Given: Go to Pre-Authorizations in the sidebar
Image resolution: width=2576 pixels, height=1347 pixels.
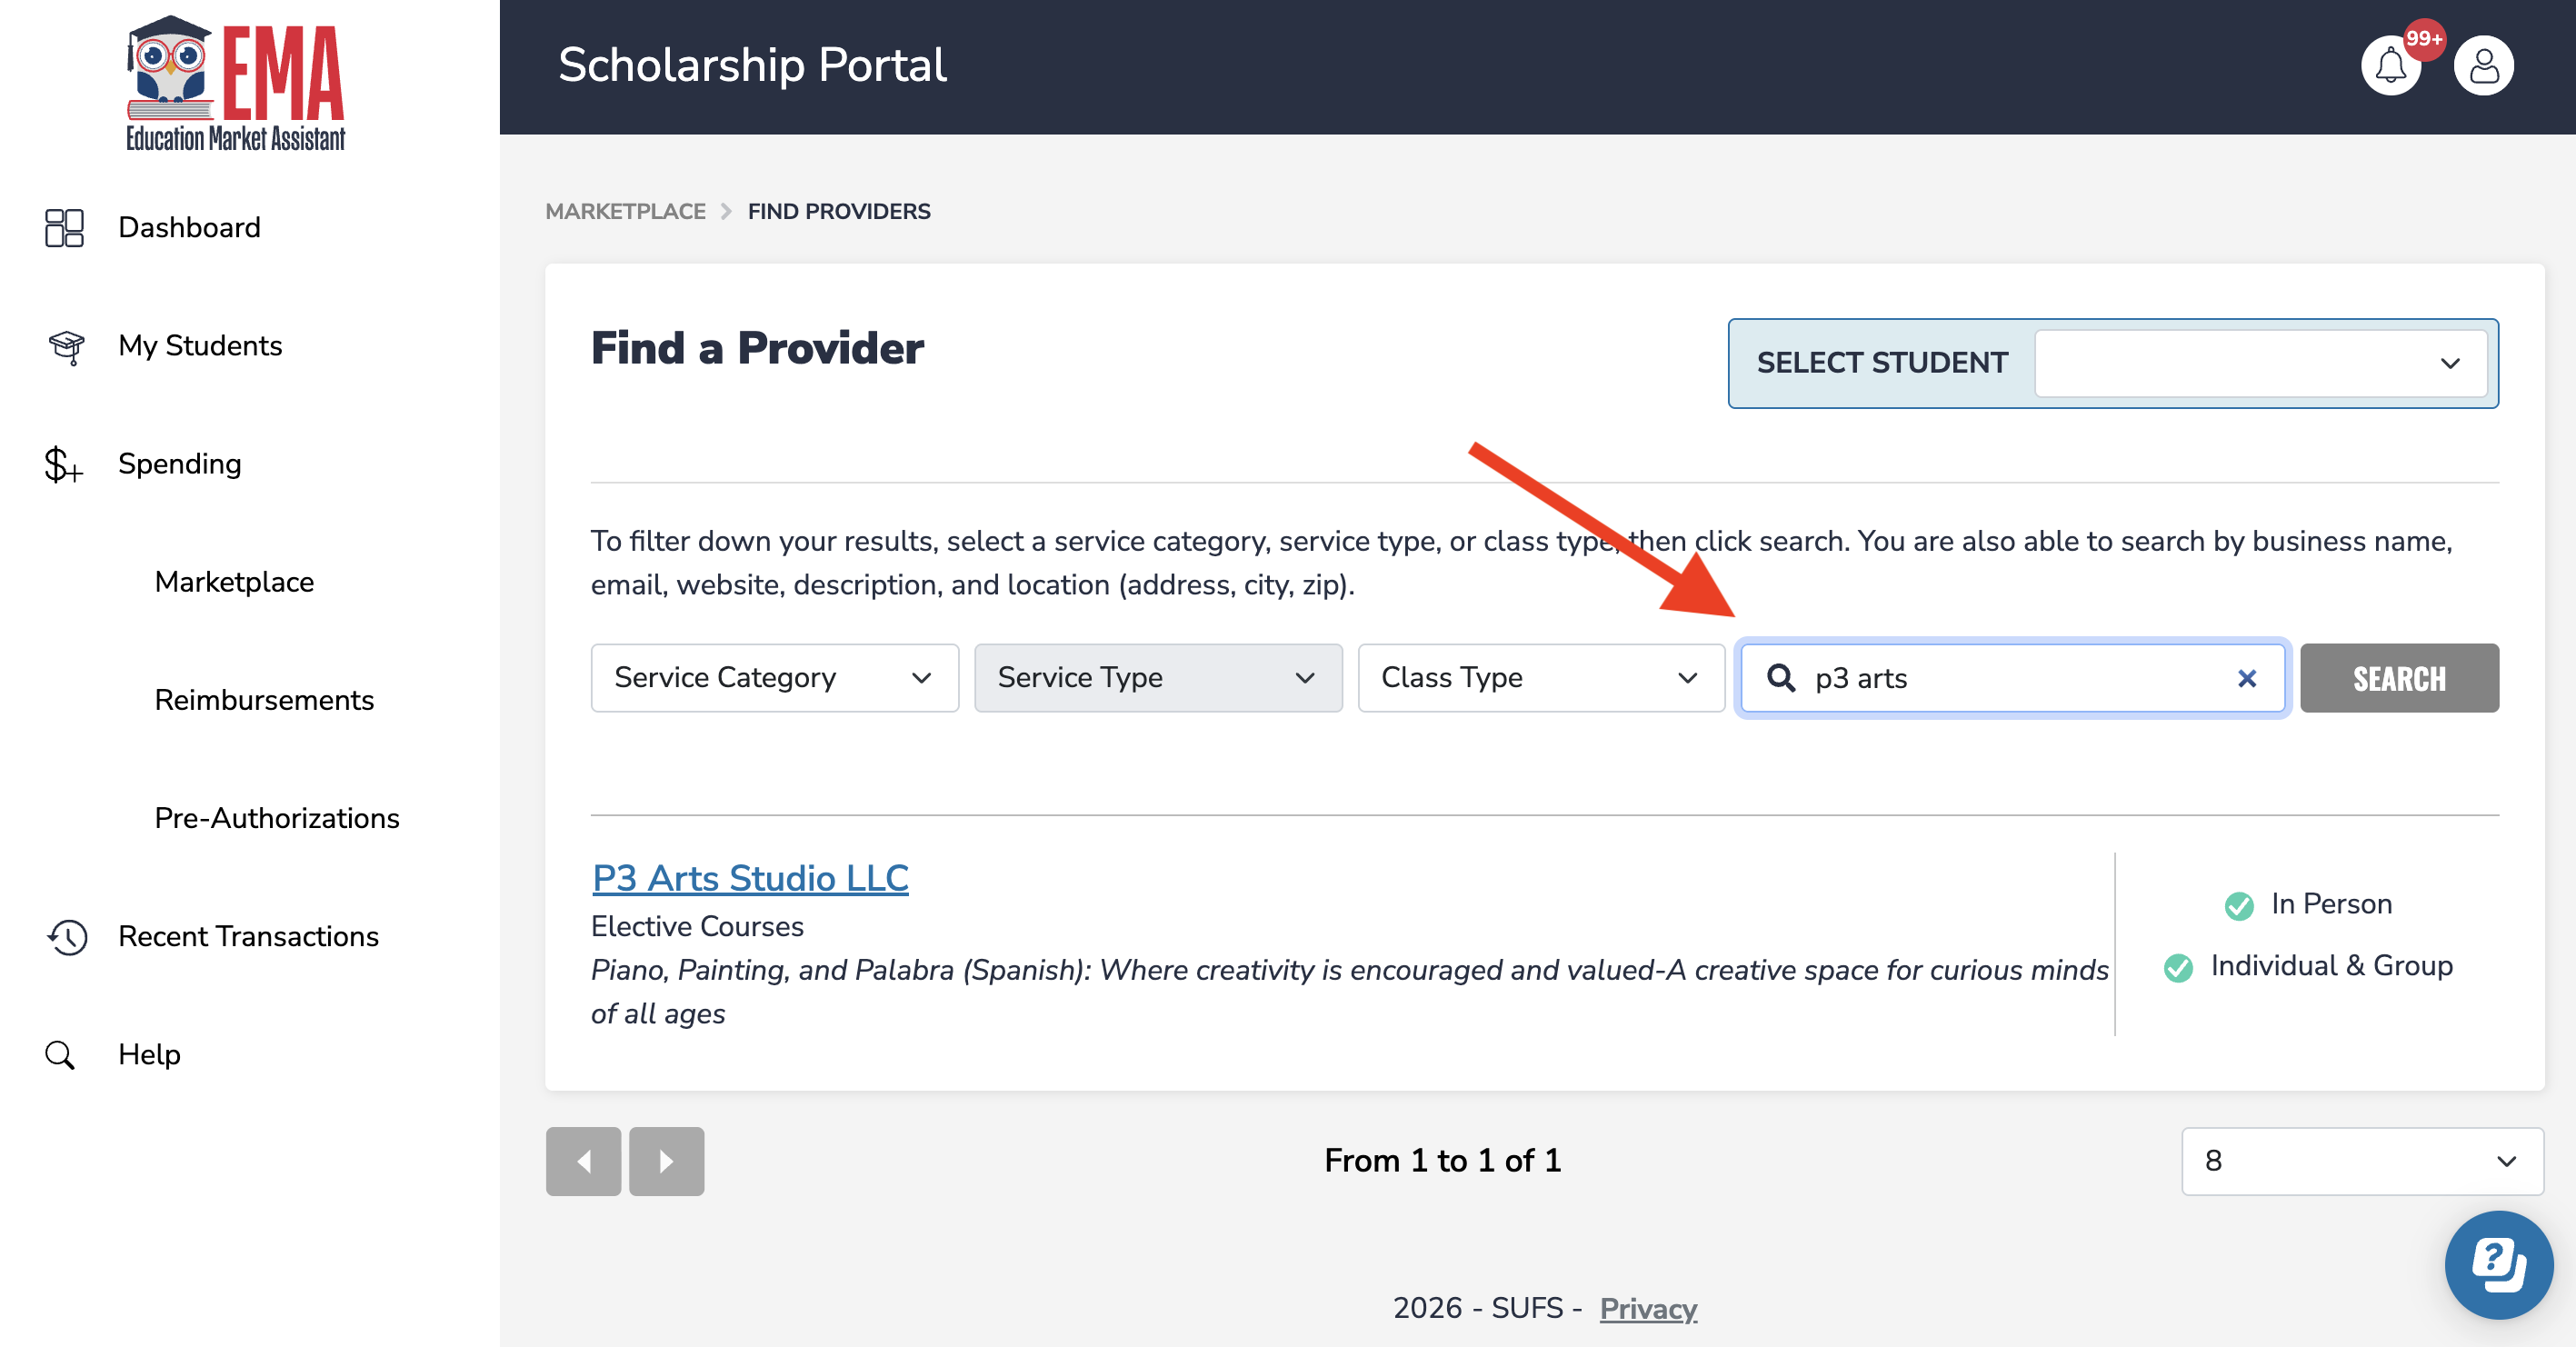Looking at the screenshot, I should tap(277, 818).
